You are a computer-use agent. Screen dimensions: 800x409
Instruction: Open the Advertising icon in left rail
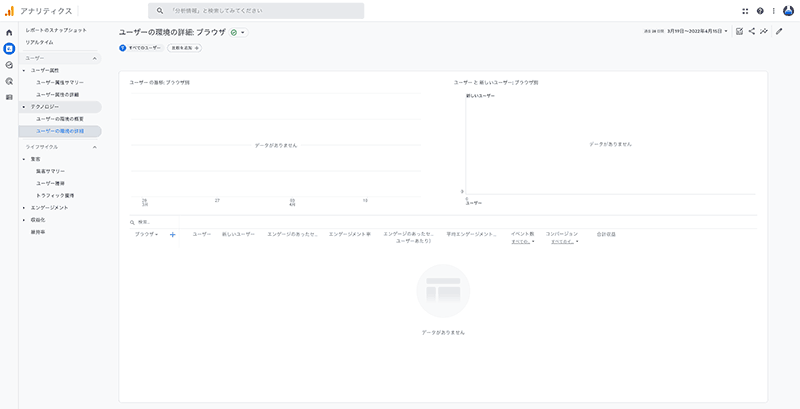coord(9,80)
